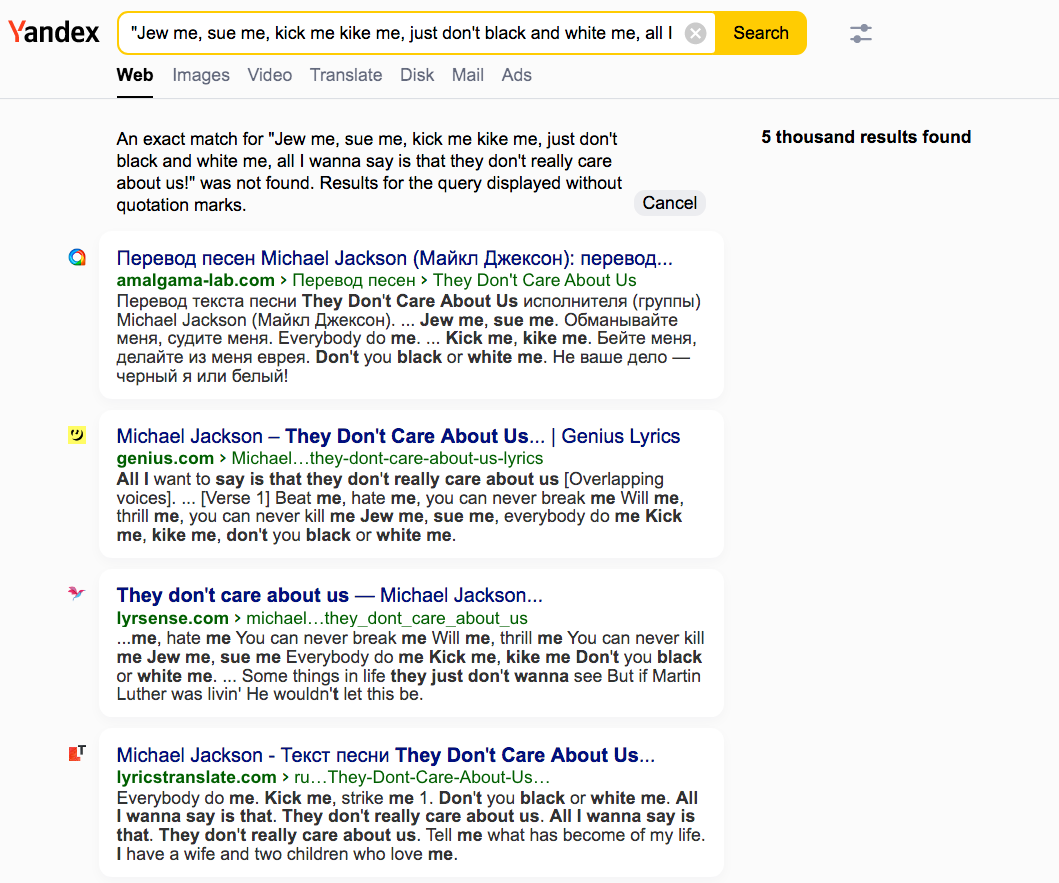This screenshot has width=1059, height=883.
Task: Clear the search query with X icon
Action: (695, 33)
